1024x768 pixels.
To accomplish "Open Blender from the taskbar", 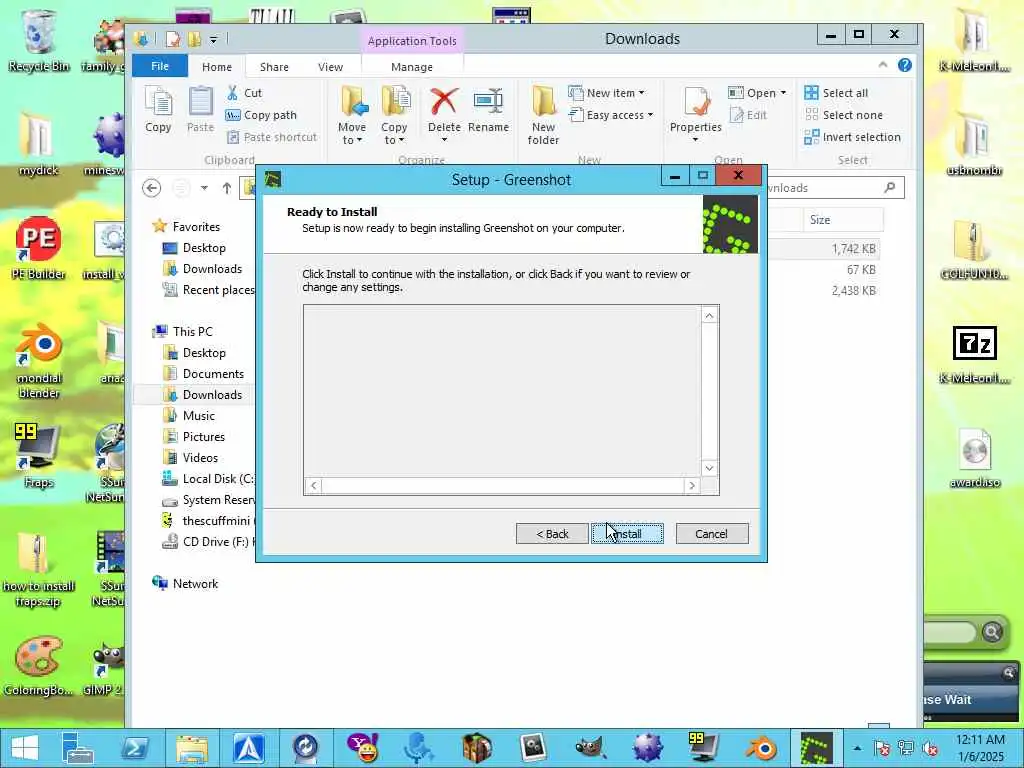I will [x=761, y=748].
